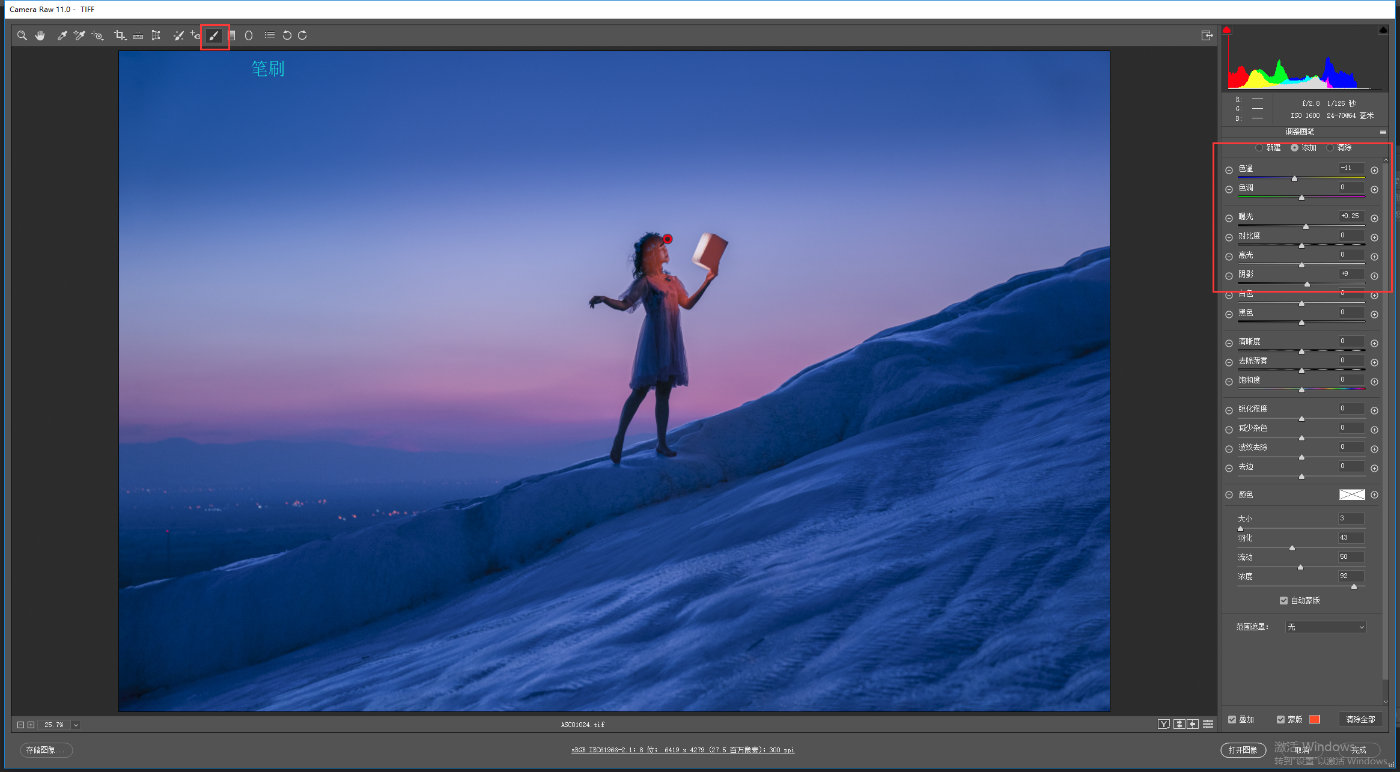Increase exposure (曝光) with plus icon
Screen dimensions: 1400x772
tap(1374, 218)
